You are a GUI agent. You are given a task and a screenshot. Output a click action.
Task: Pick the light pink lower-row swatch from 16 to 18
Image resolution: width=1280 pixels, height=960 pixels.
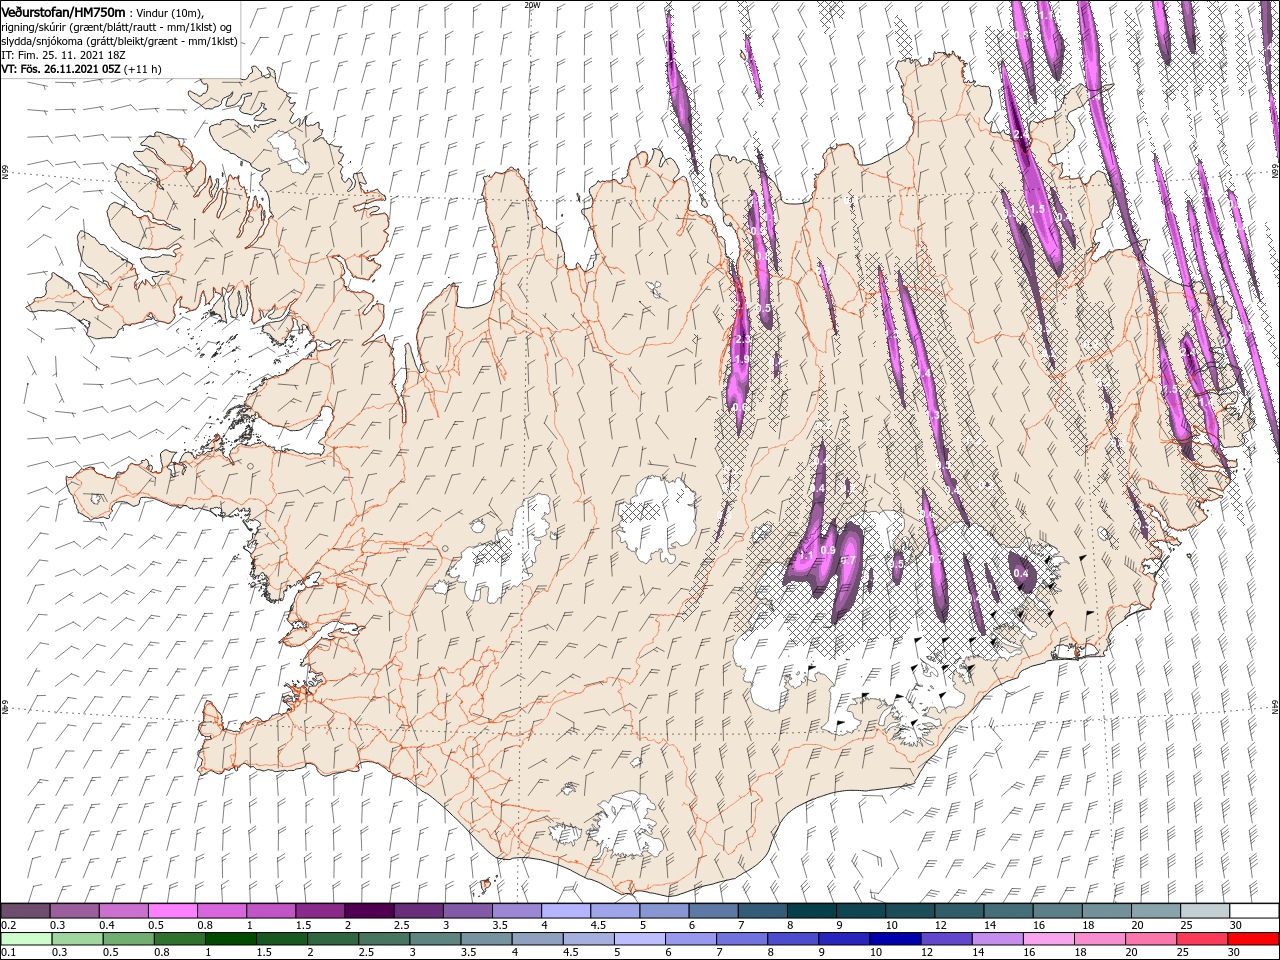tap(1049, 939)
